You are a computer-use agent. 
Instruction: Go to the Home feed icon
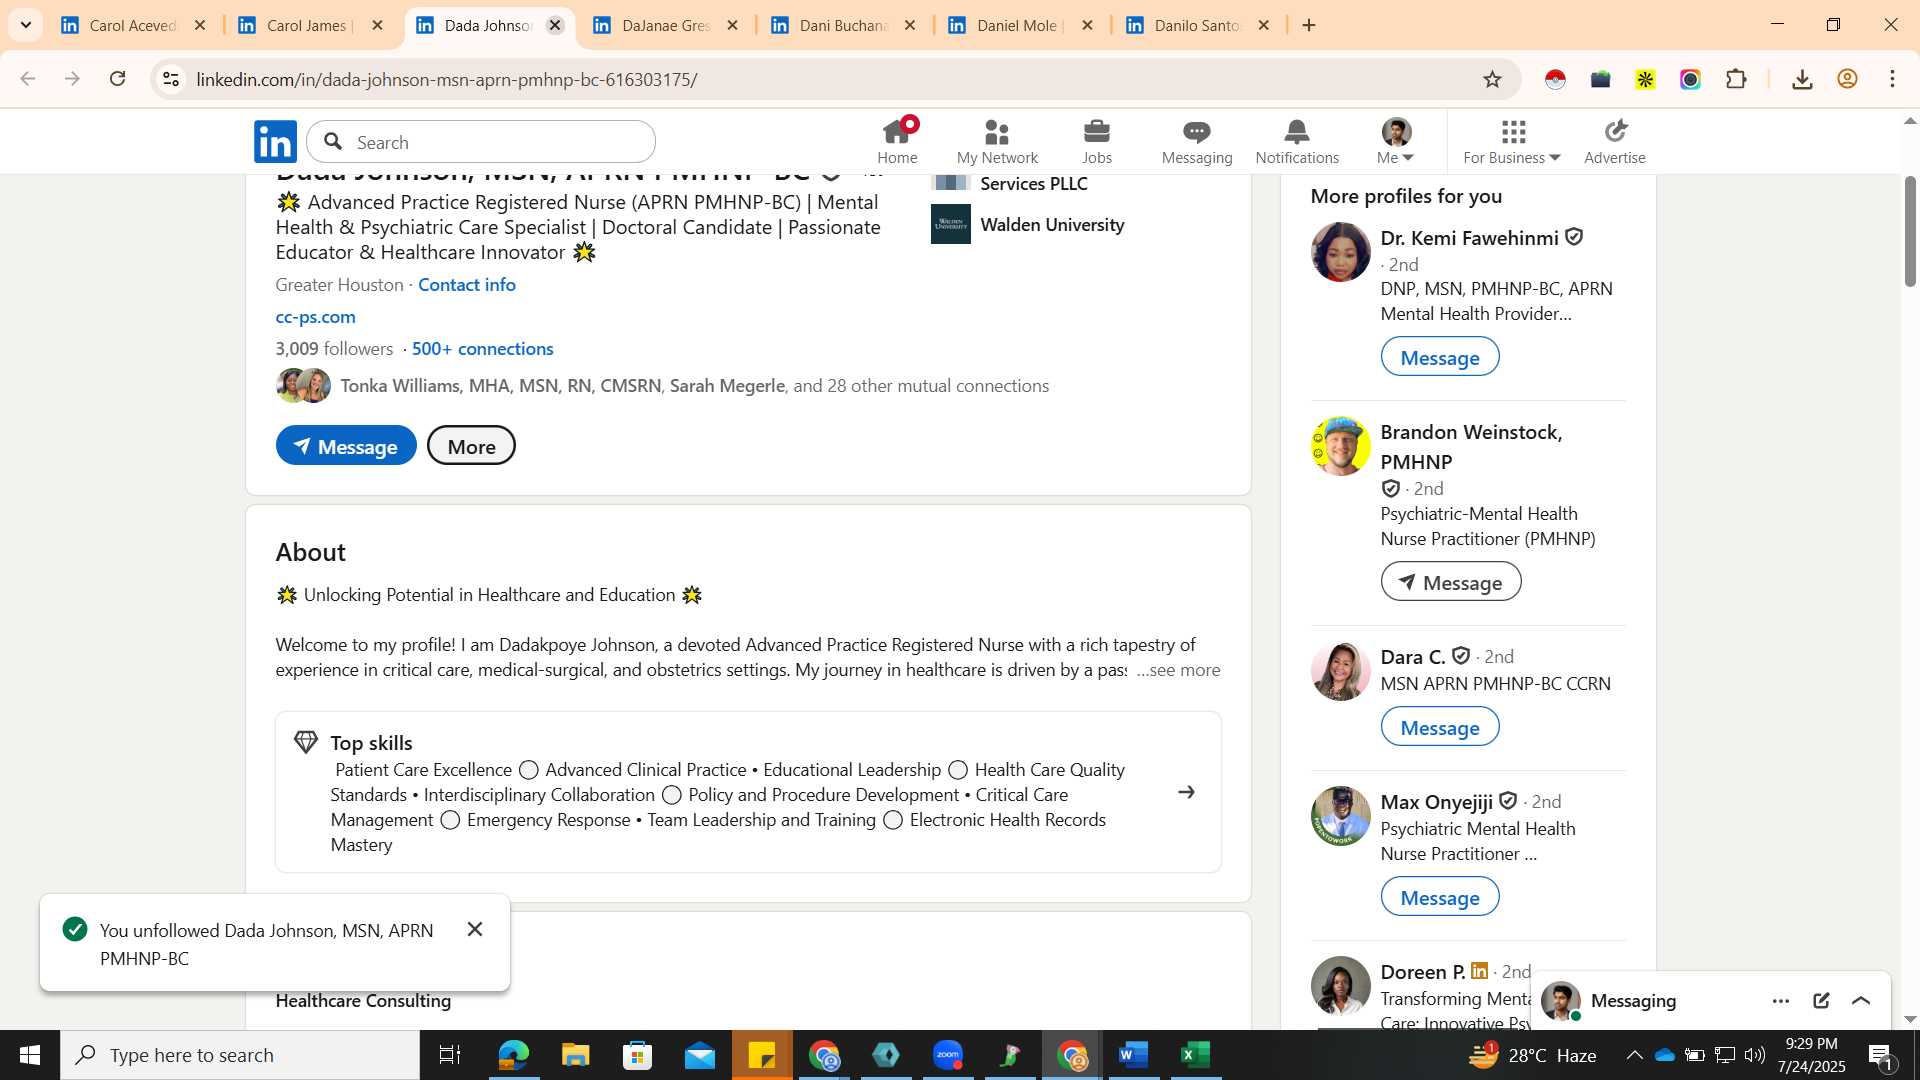897,141
